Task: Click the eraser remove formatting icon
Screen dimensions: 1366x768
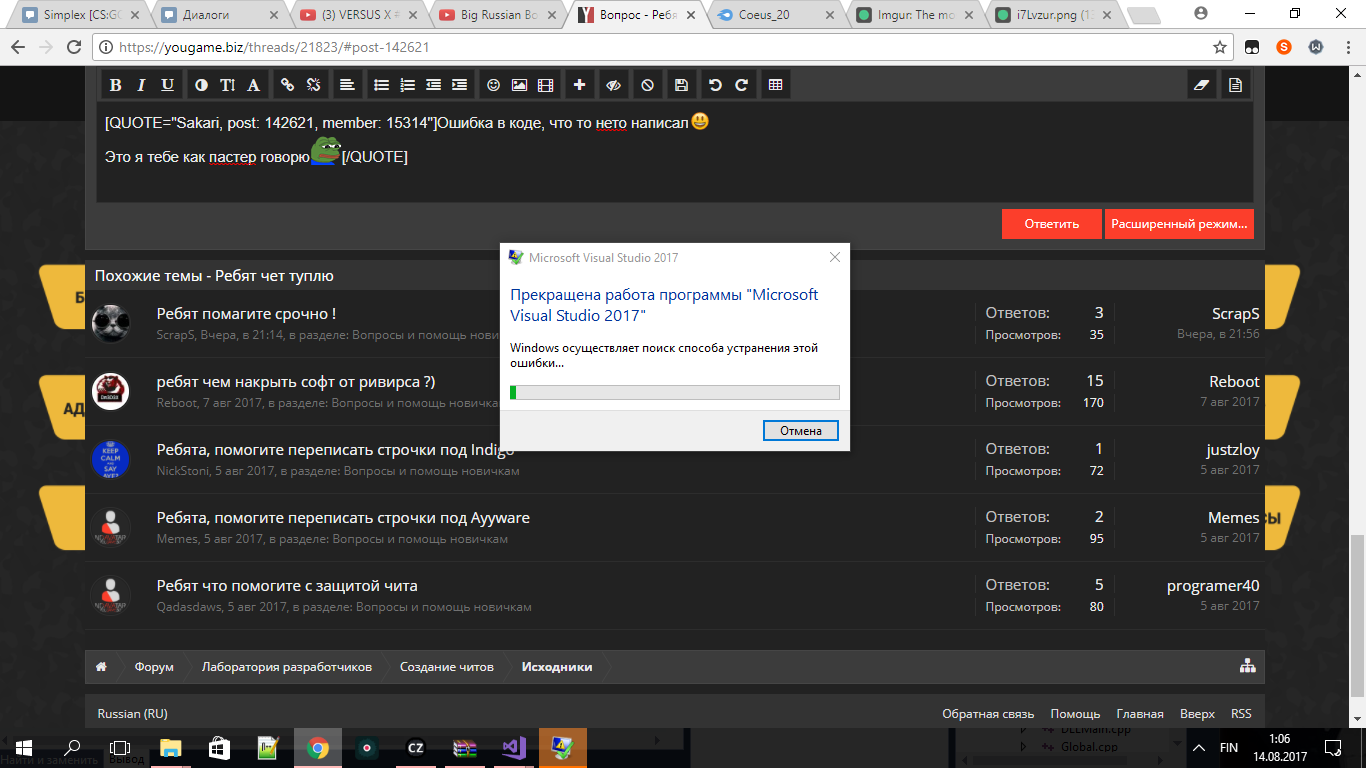Action: [x=1202, y=85]
